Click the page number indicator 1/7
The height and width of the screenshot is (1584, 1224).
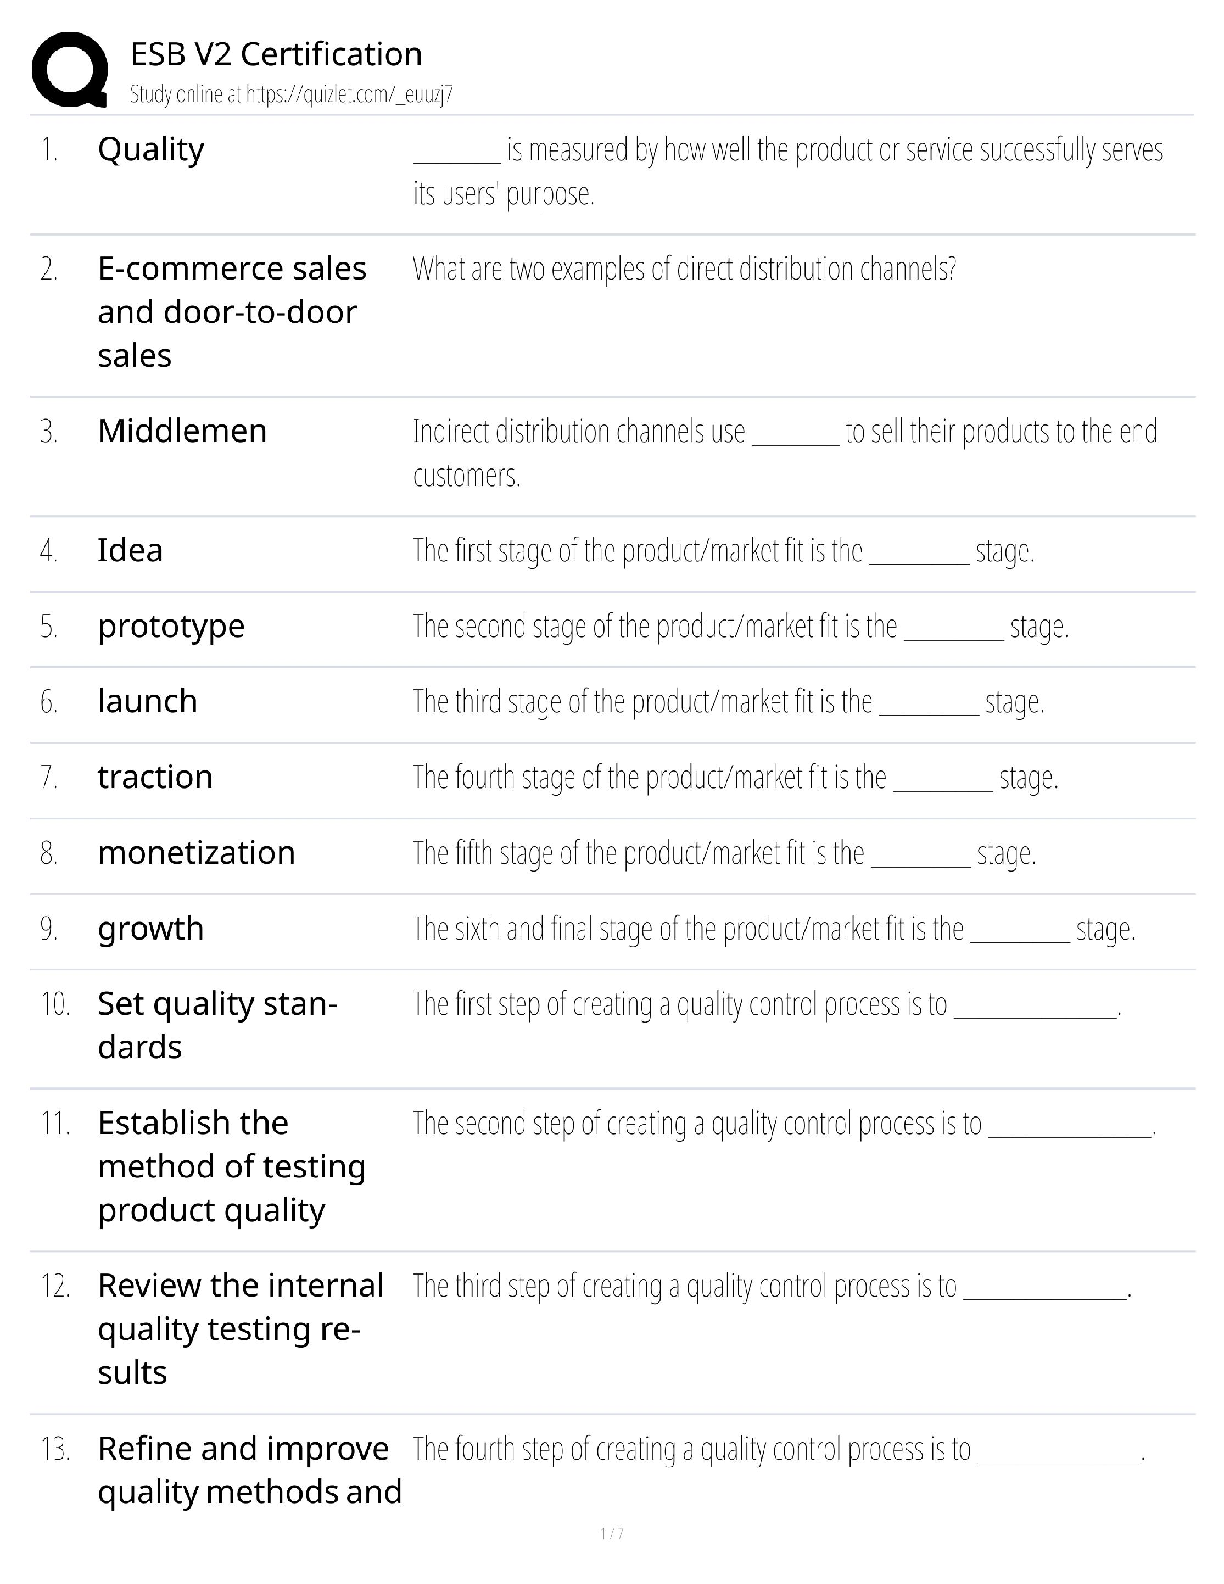(x=611, y=1534)
